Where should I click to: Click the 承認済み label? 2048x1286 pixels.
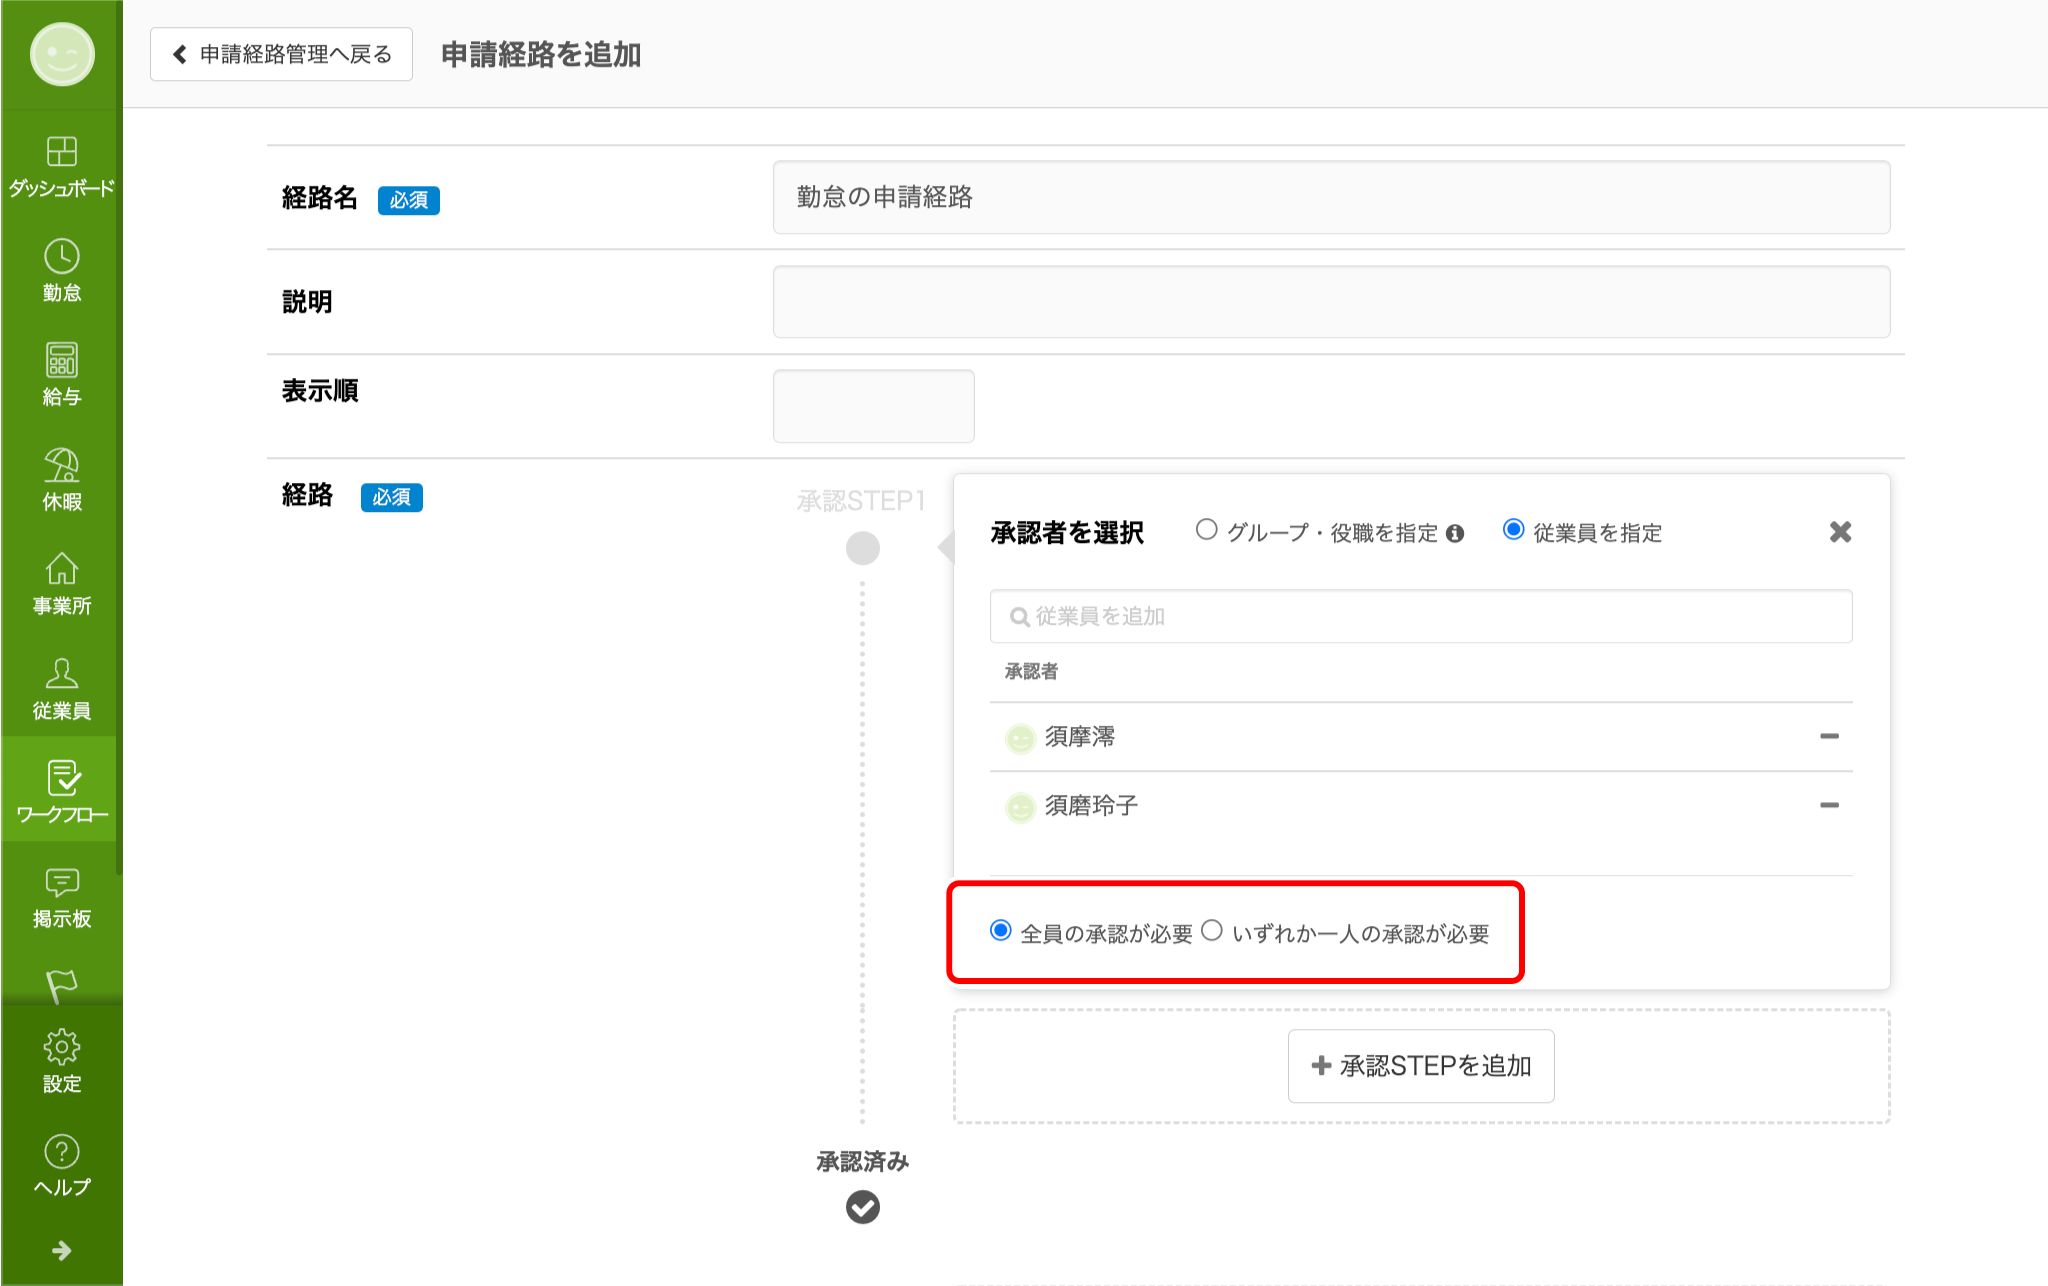coord(862,1162)
